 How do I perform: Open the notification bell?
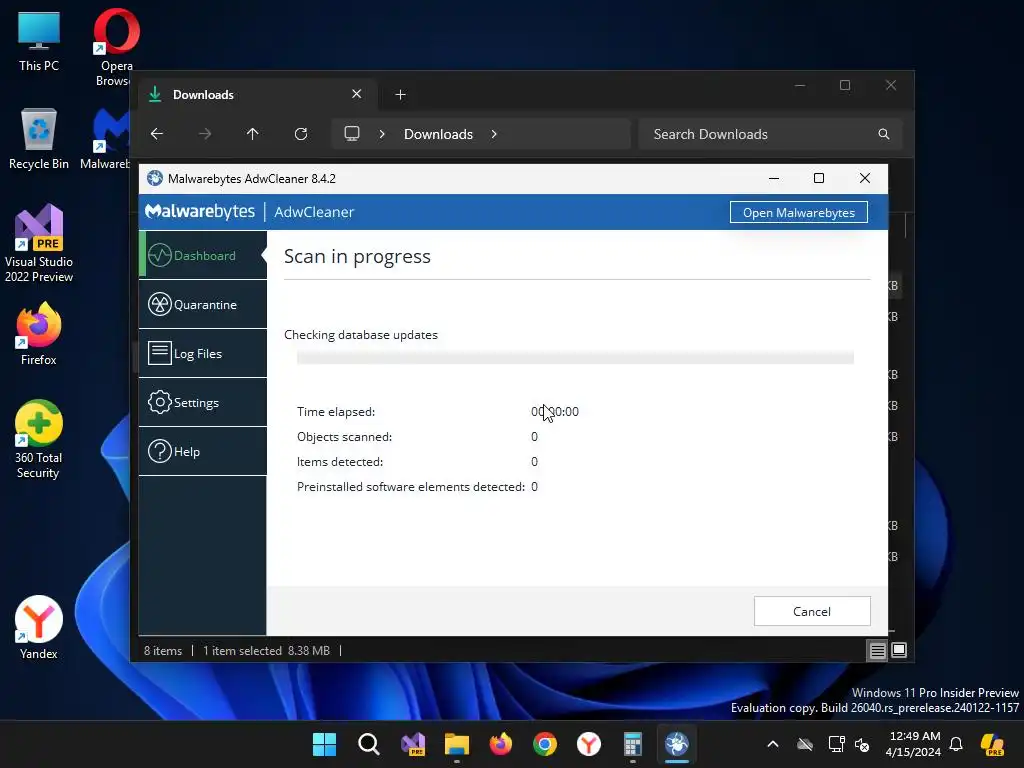[956, 744]
